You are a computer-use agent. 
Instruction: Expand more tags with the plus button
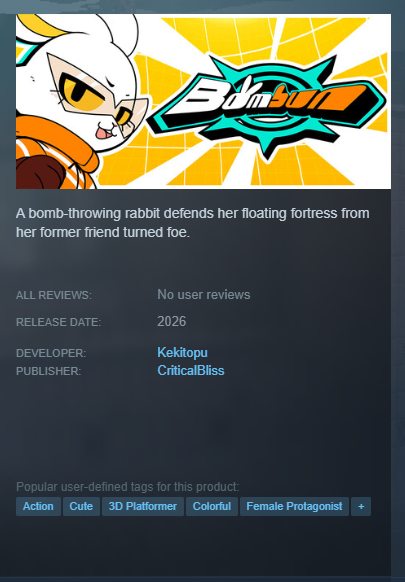pos(361,506)
